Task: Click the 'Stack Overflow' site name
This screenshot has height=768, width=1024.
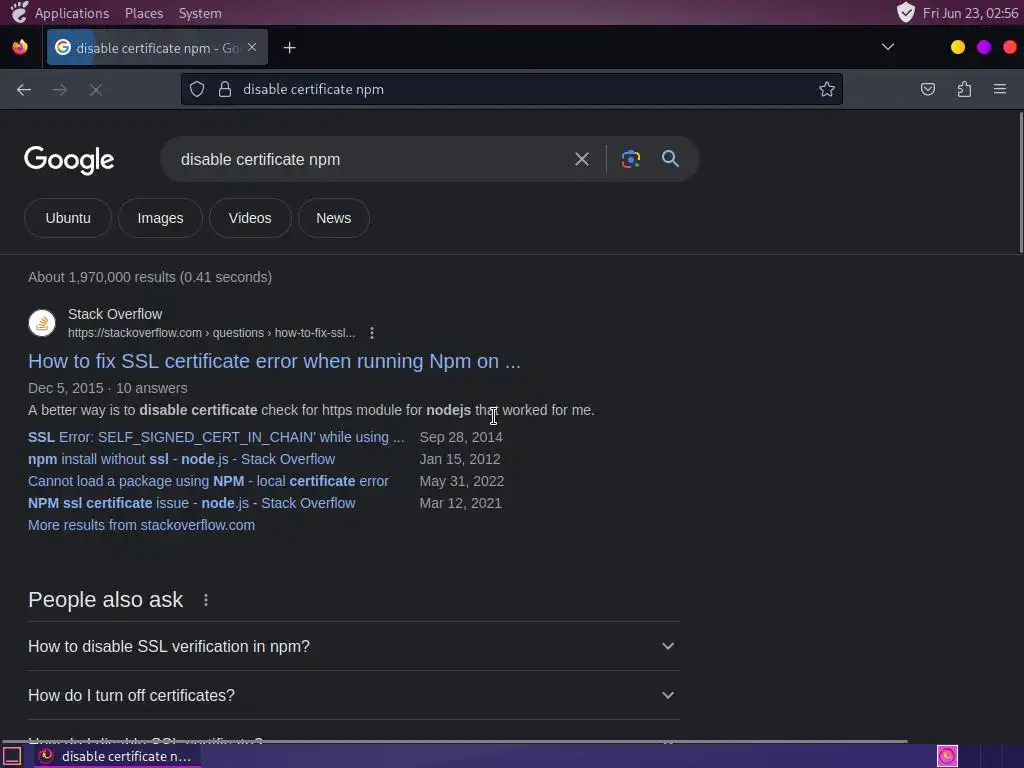Action: (115, 314)
